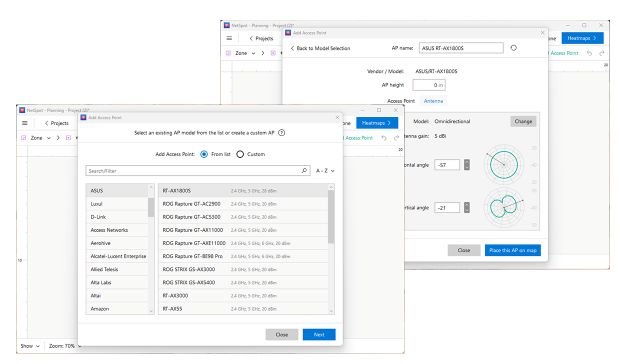Click the purple icon right of Zone chevron, front window
The image size is (620, 364).
[68, 138]
